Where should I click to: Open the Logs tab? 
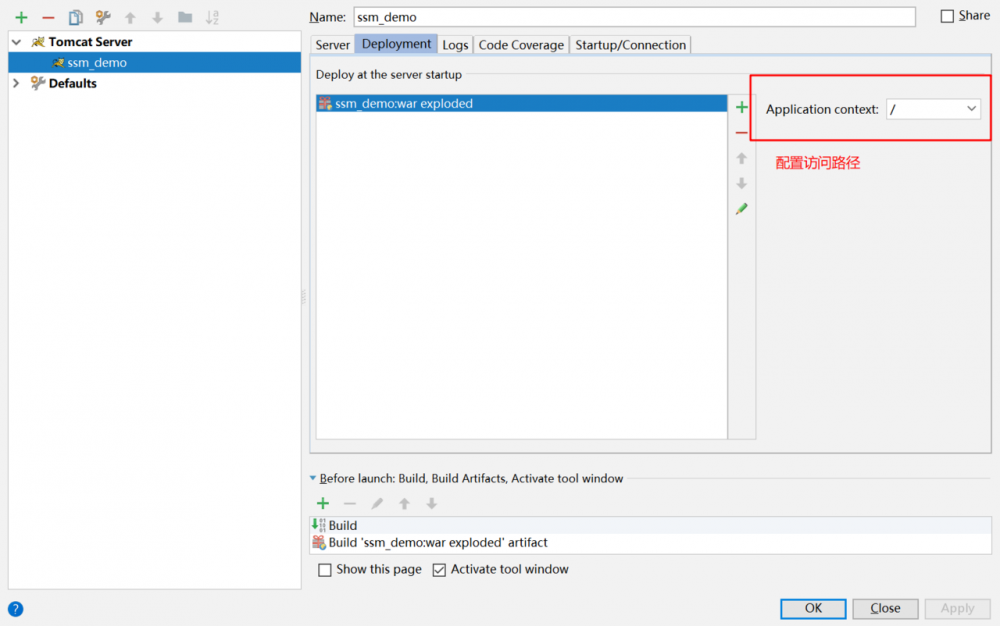tap(455, 45)
